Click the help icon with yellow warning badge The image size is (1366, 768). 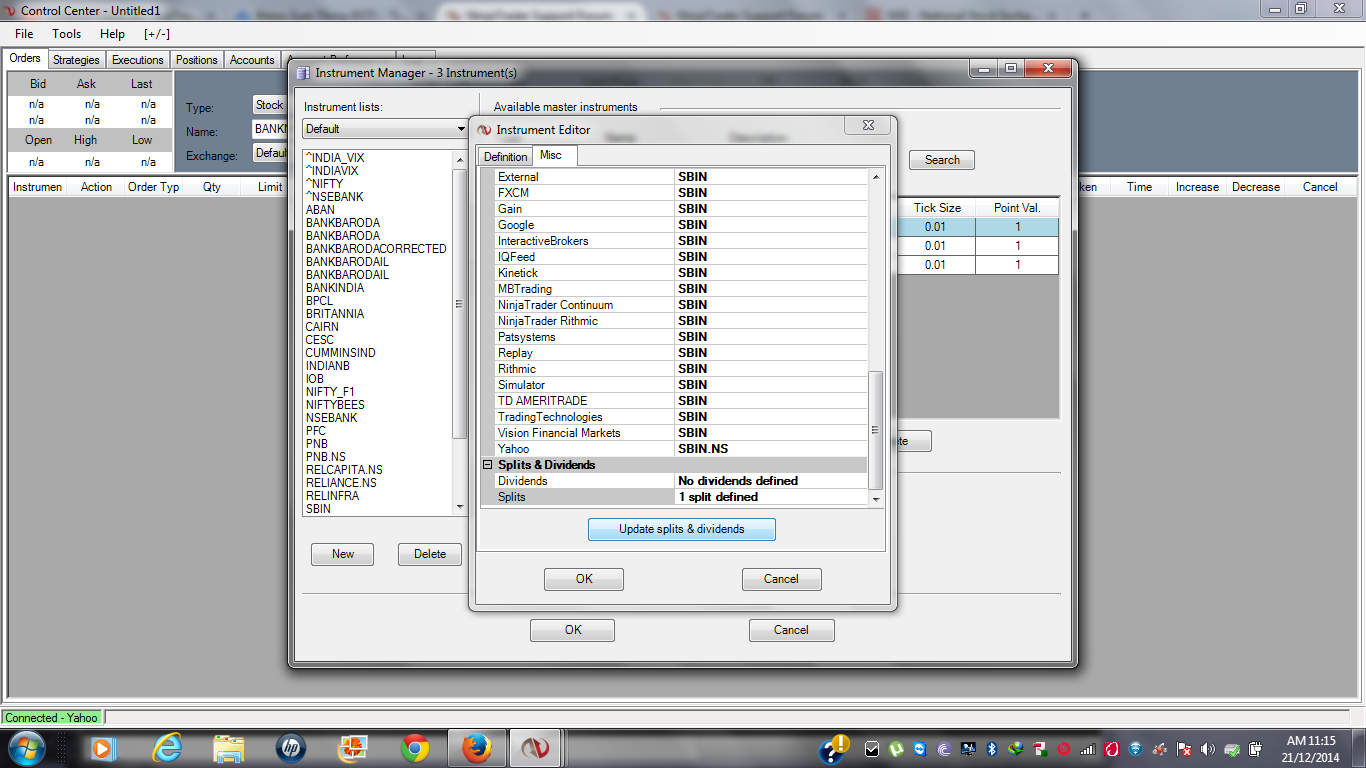[834, 748]
